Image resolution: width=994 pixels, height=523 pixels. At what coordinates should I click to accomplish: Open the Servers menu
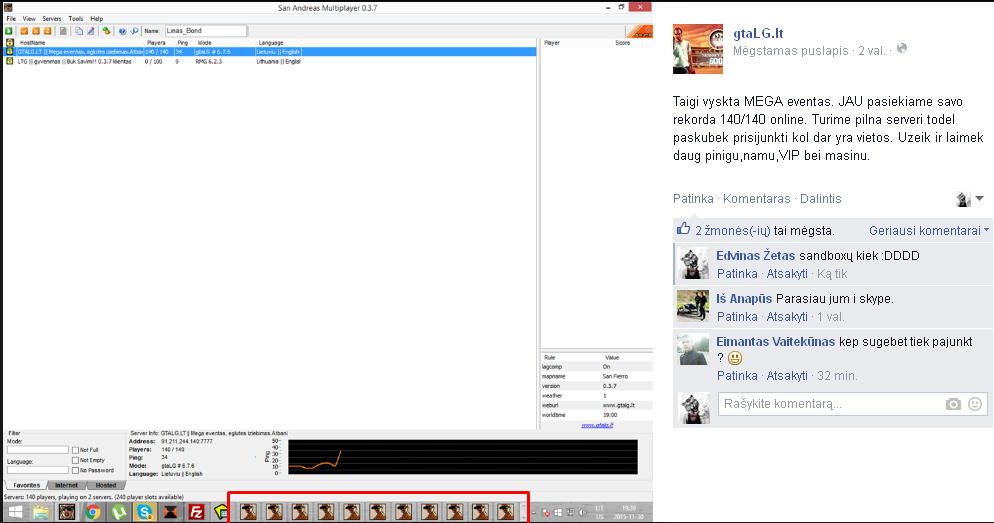pyautogui.click(x=52, y=19)
